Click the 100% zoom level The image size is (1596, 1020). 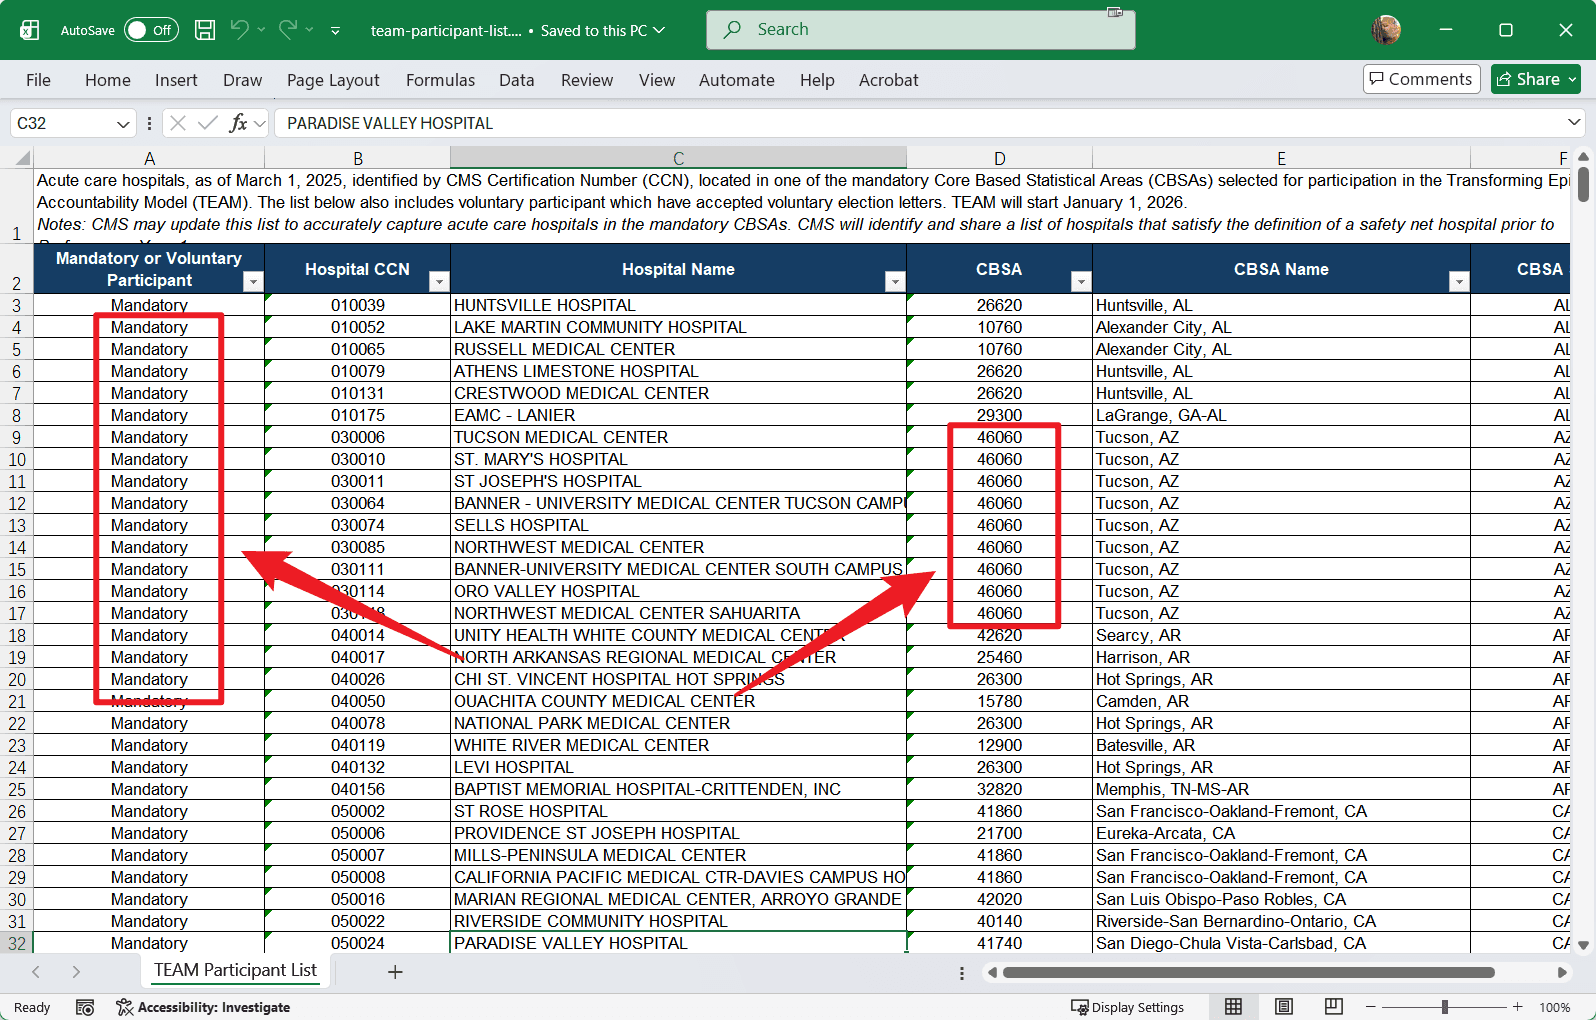[1555, 1007]
